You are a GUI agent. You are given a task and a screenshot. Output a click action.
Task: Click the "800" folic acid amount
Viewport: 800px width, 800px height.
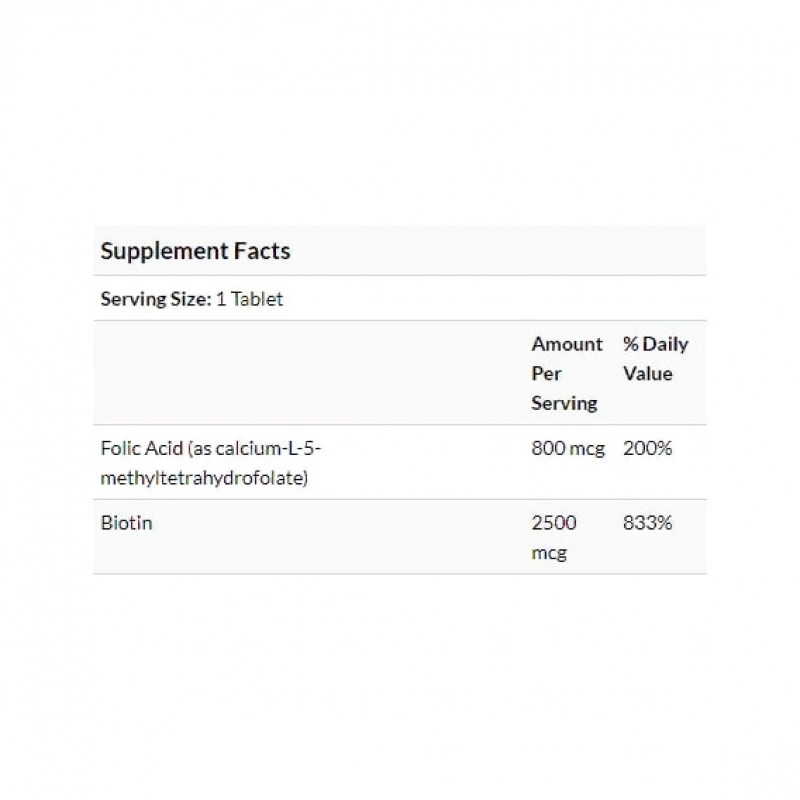click(547, 449)
